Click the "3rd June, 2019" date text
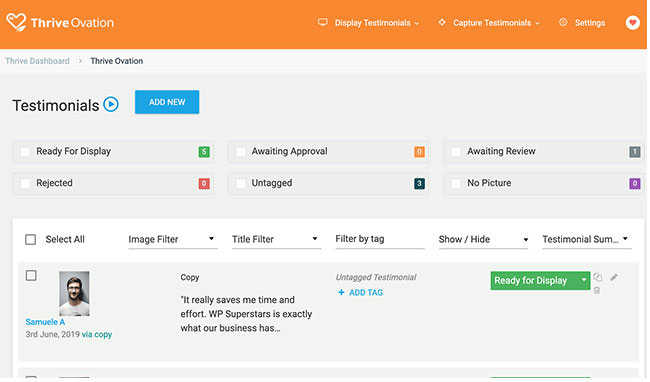The height and width of the screenshot is (382, 650). coord(52,334)
